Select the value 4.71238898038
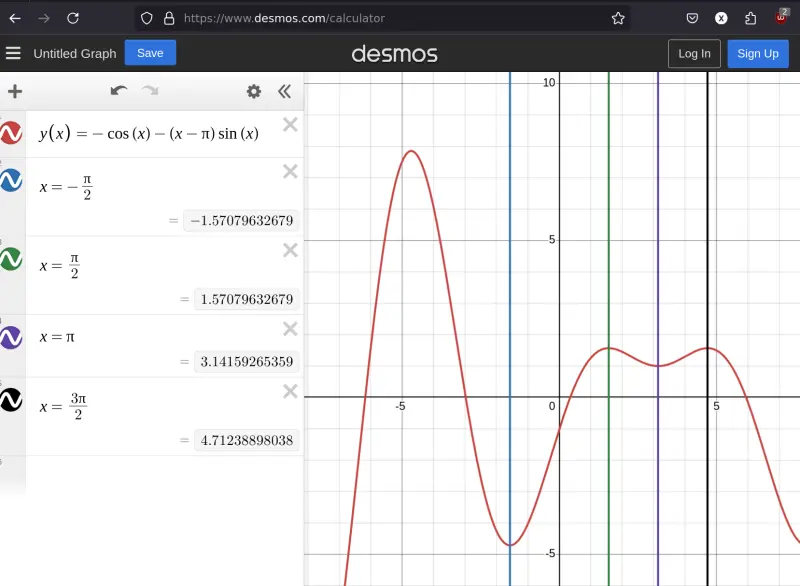This screenshot has width=800, height=586. [x=246, y=440]
